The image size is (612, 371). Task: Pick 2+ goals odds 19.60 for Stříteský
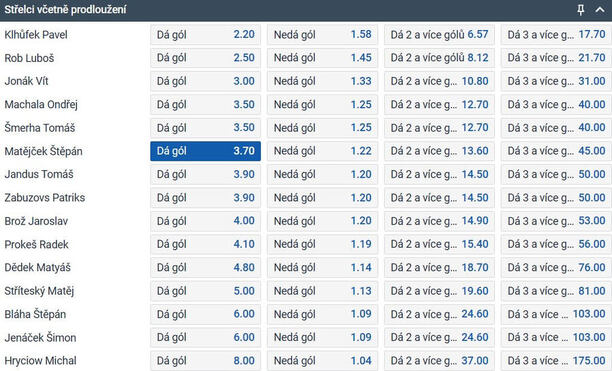[x=439, y=291]
